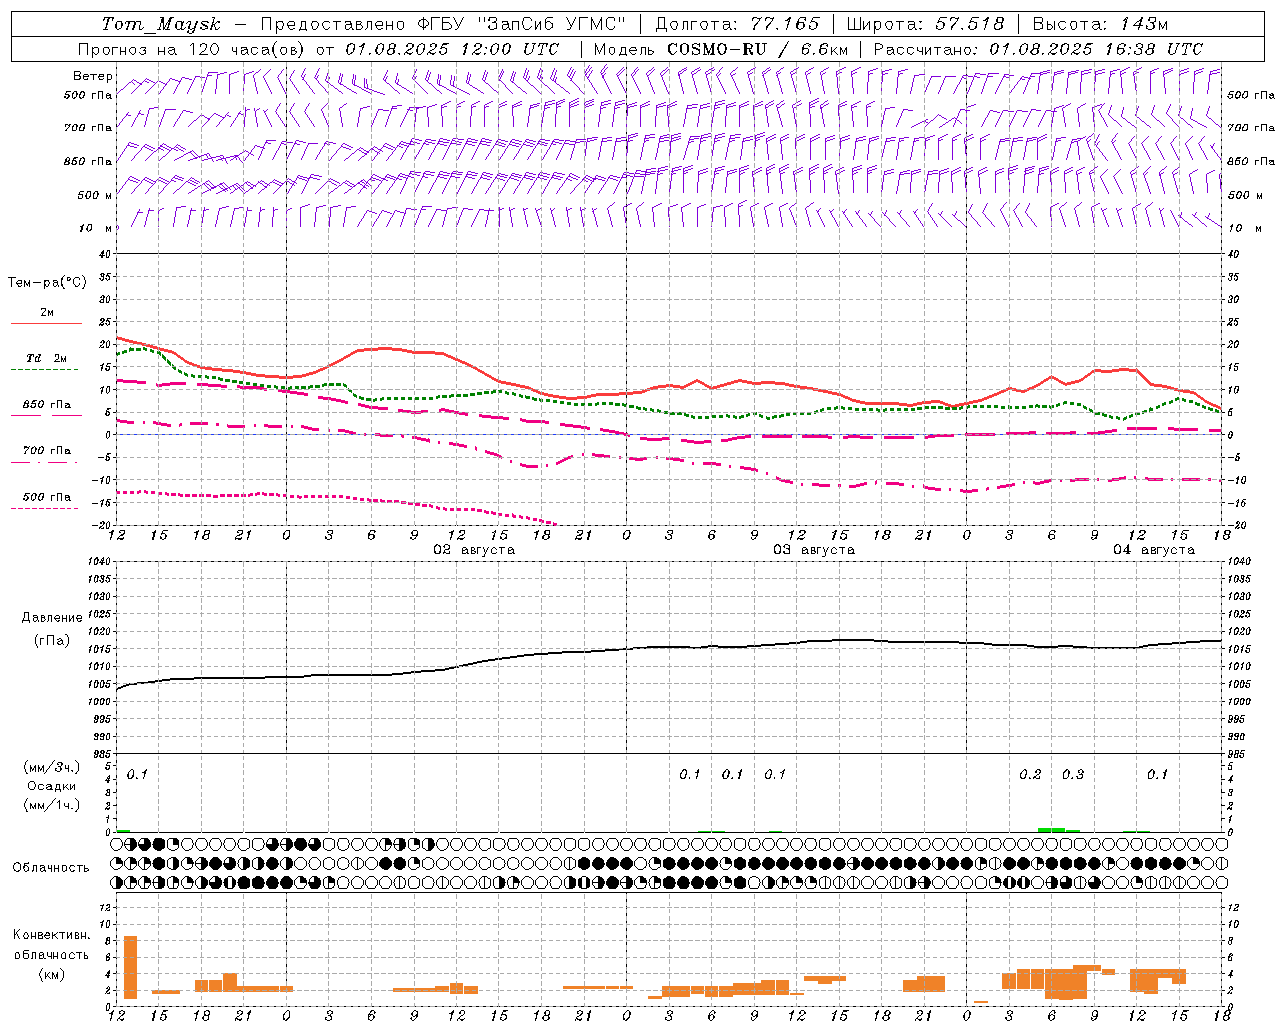This screenshot has height=1024, width=1280.
Task: Click the station title Tom_Maysk
Action: (161, 24)
